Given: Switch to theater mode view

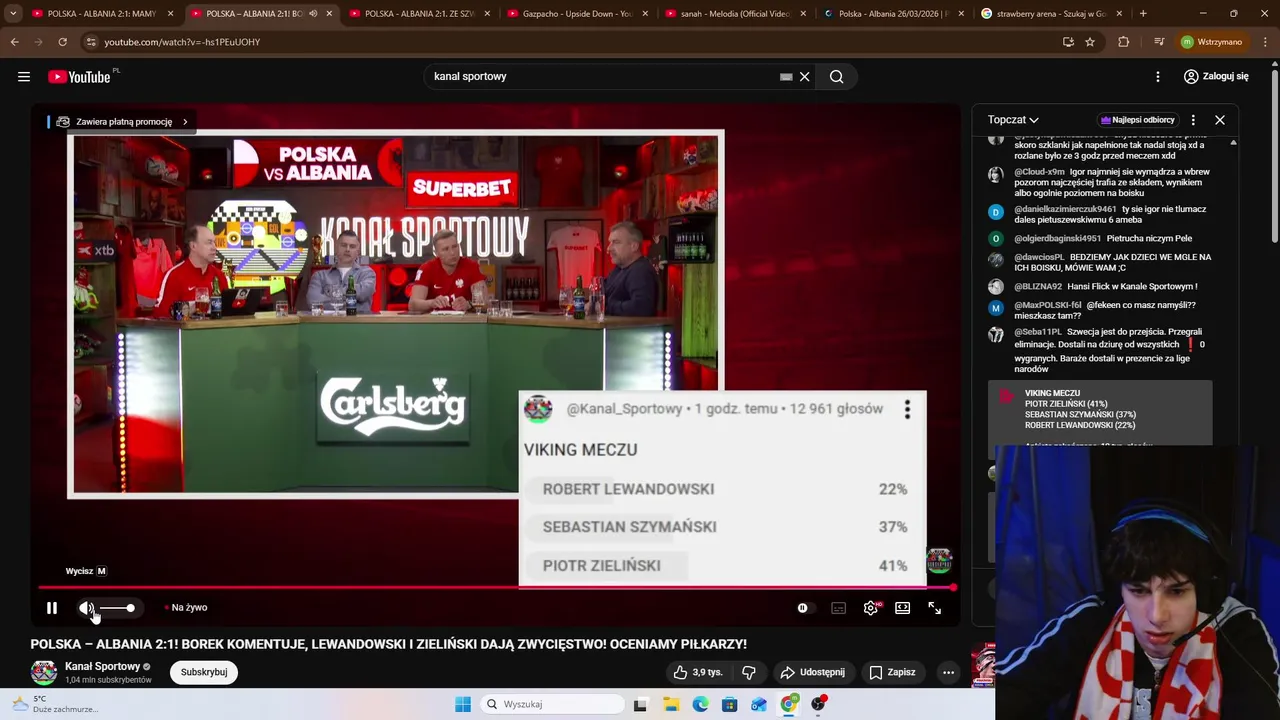Looking at the screenshot, I should click(903, 608).
